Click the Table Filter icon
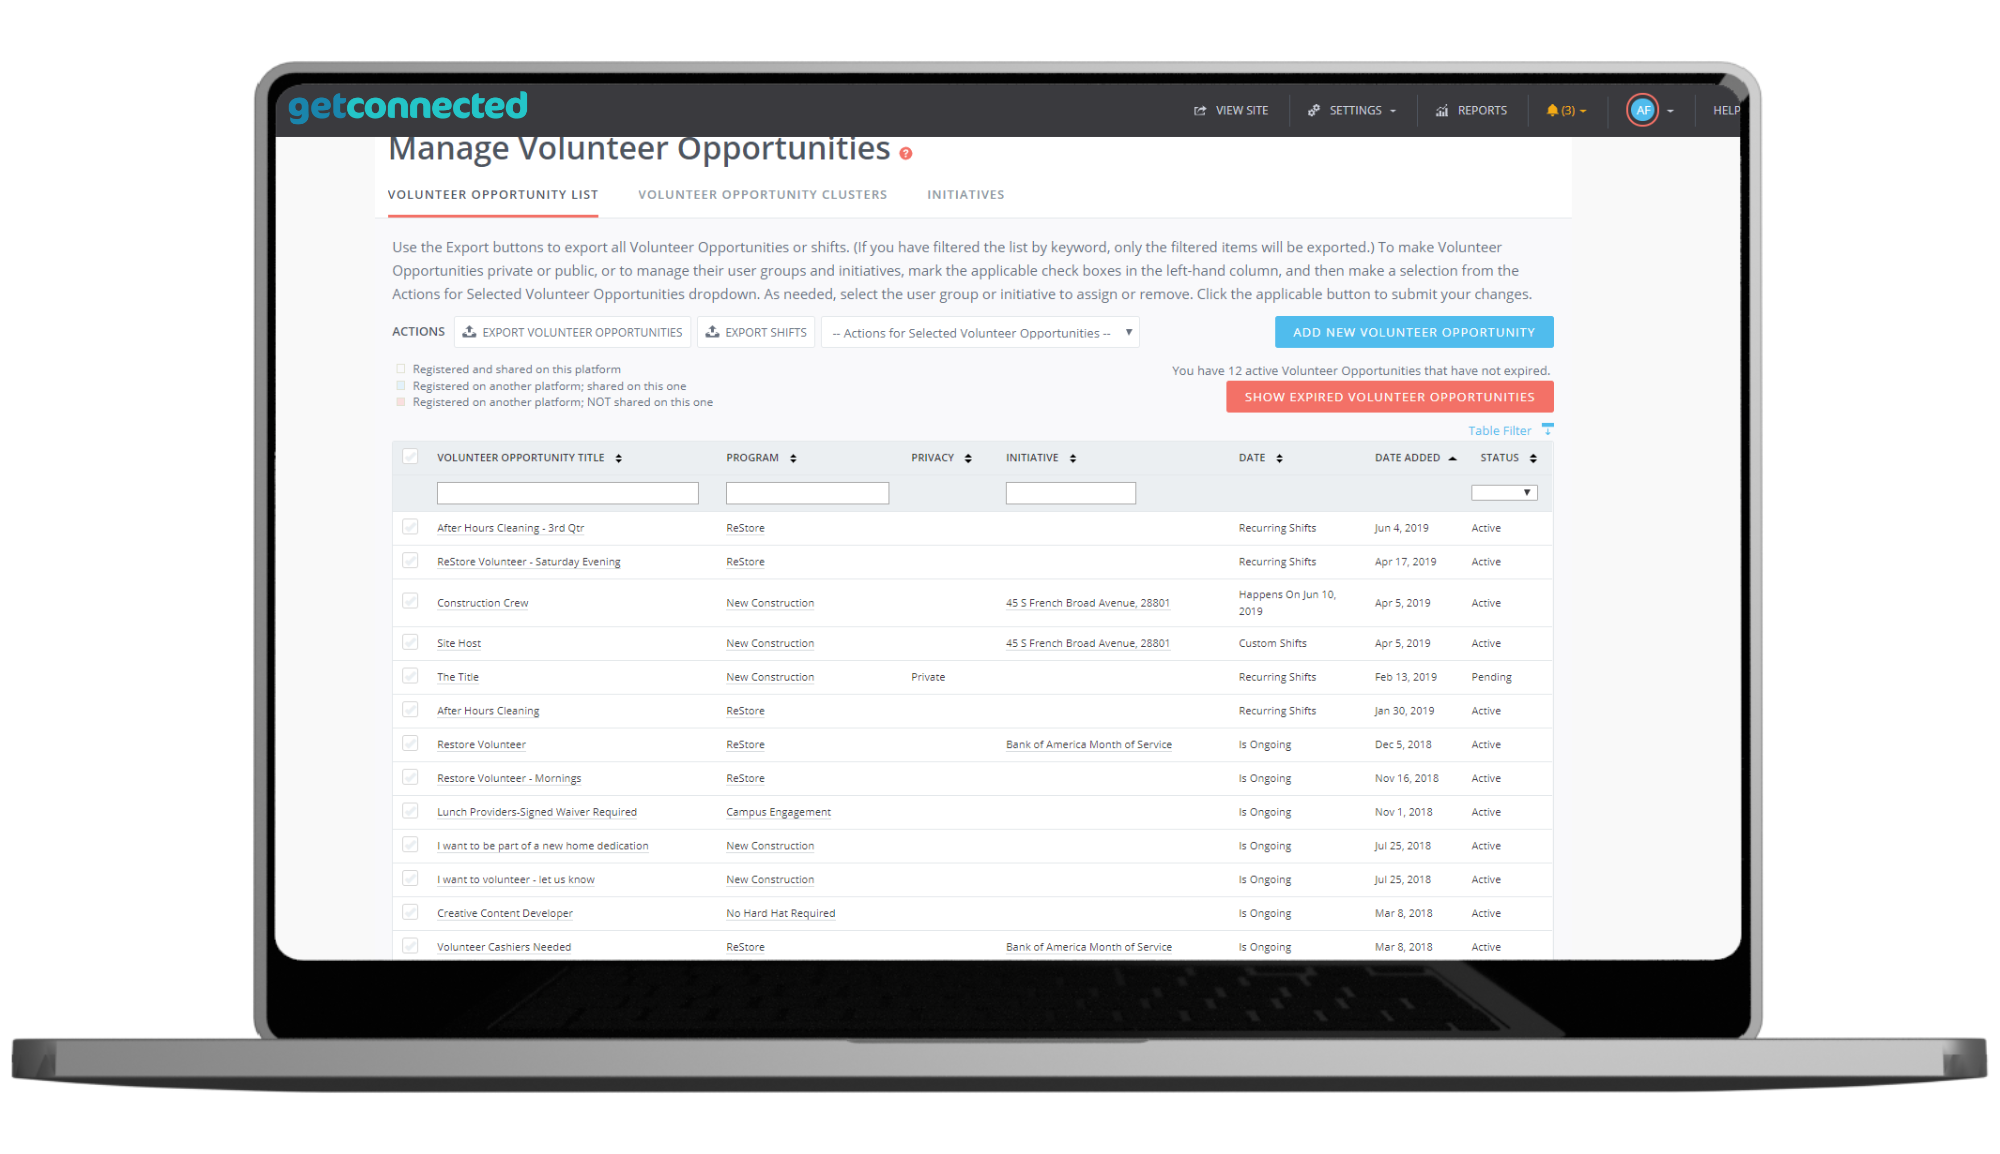This screenshot has height=1154, width=2000. [1548, 430]
